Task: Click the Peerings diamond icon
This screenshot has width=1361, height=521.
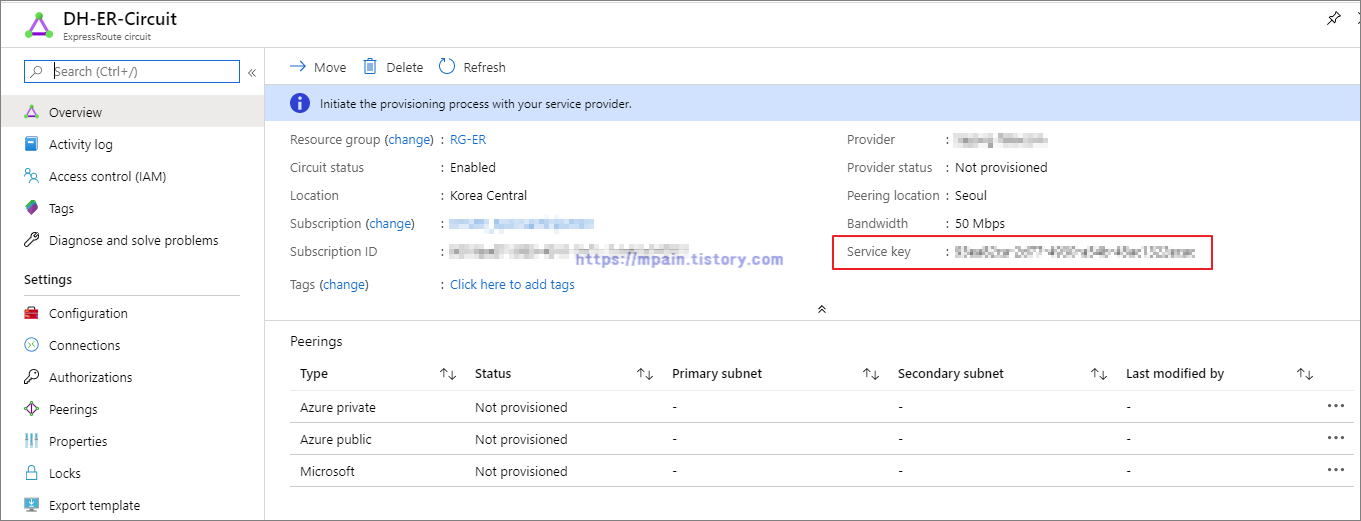Action: click(31, 409)
